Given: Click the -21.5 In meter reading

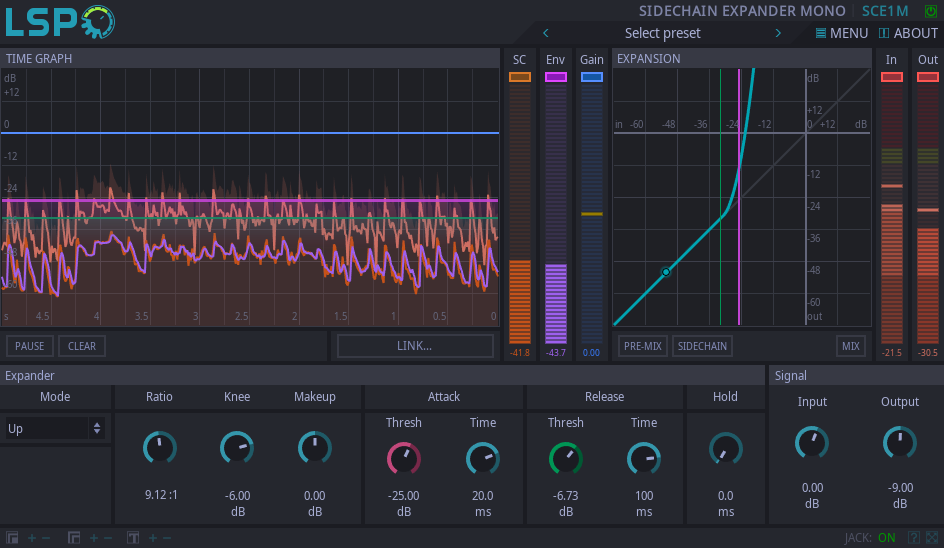Looking at the screenshot, I should [892, 353].
